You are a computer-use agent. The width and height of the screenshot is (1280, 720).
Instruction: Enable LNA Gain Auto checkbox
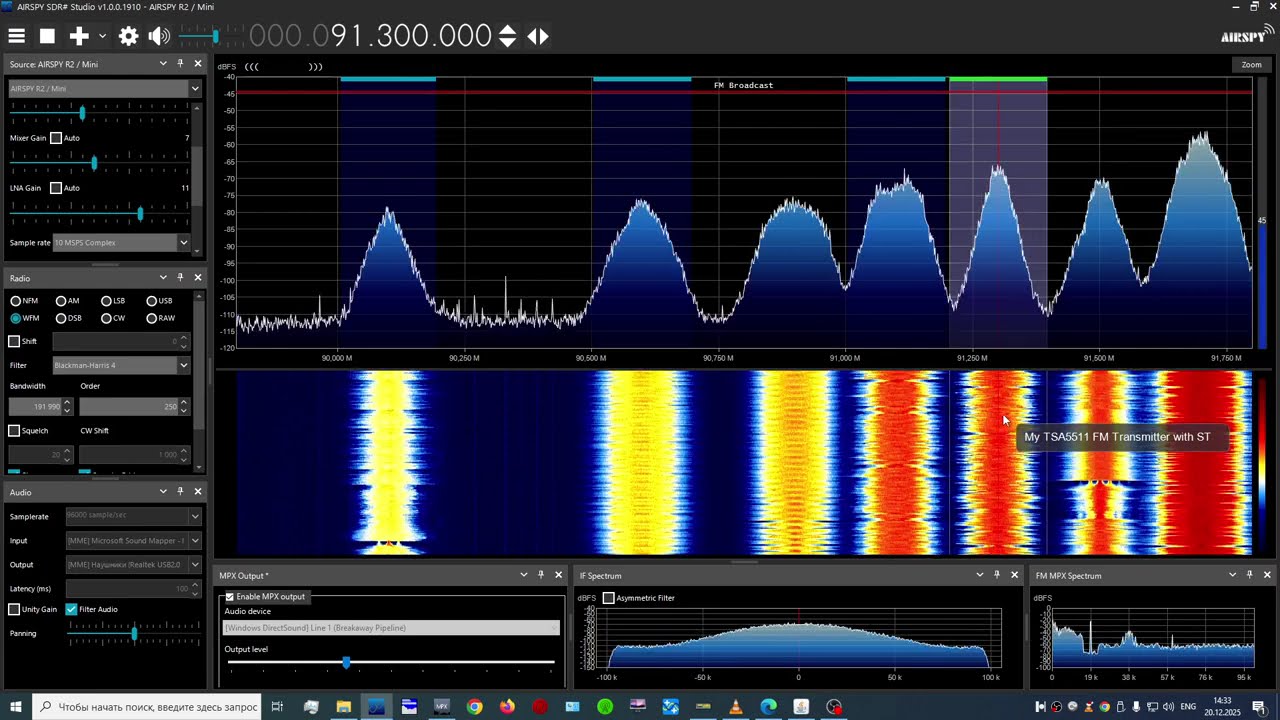coord(56,188)
